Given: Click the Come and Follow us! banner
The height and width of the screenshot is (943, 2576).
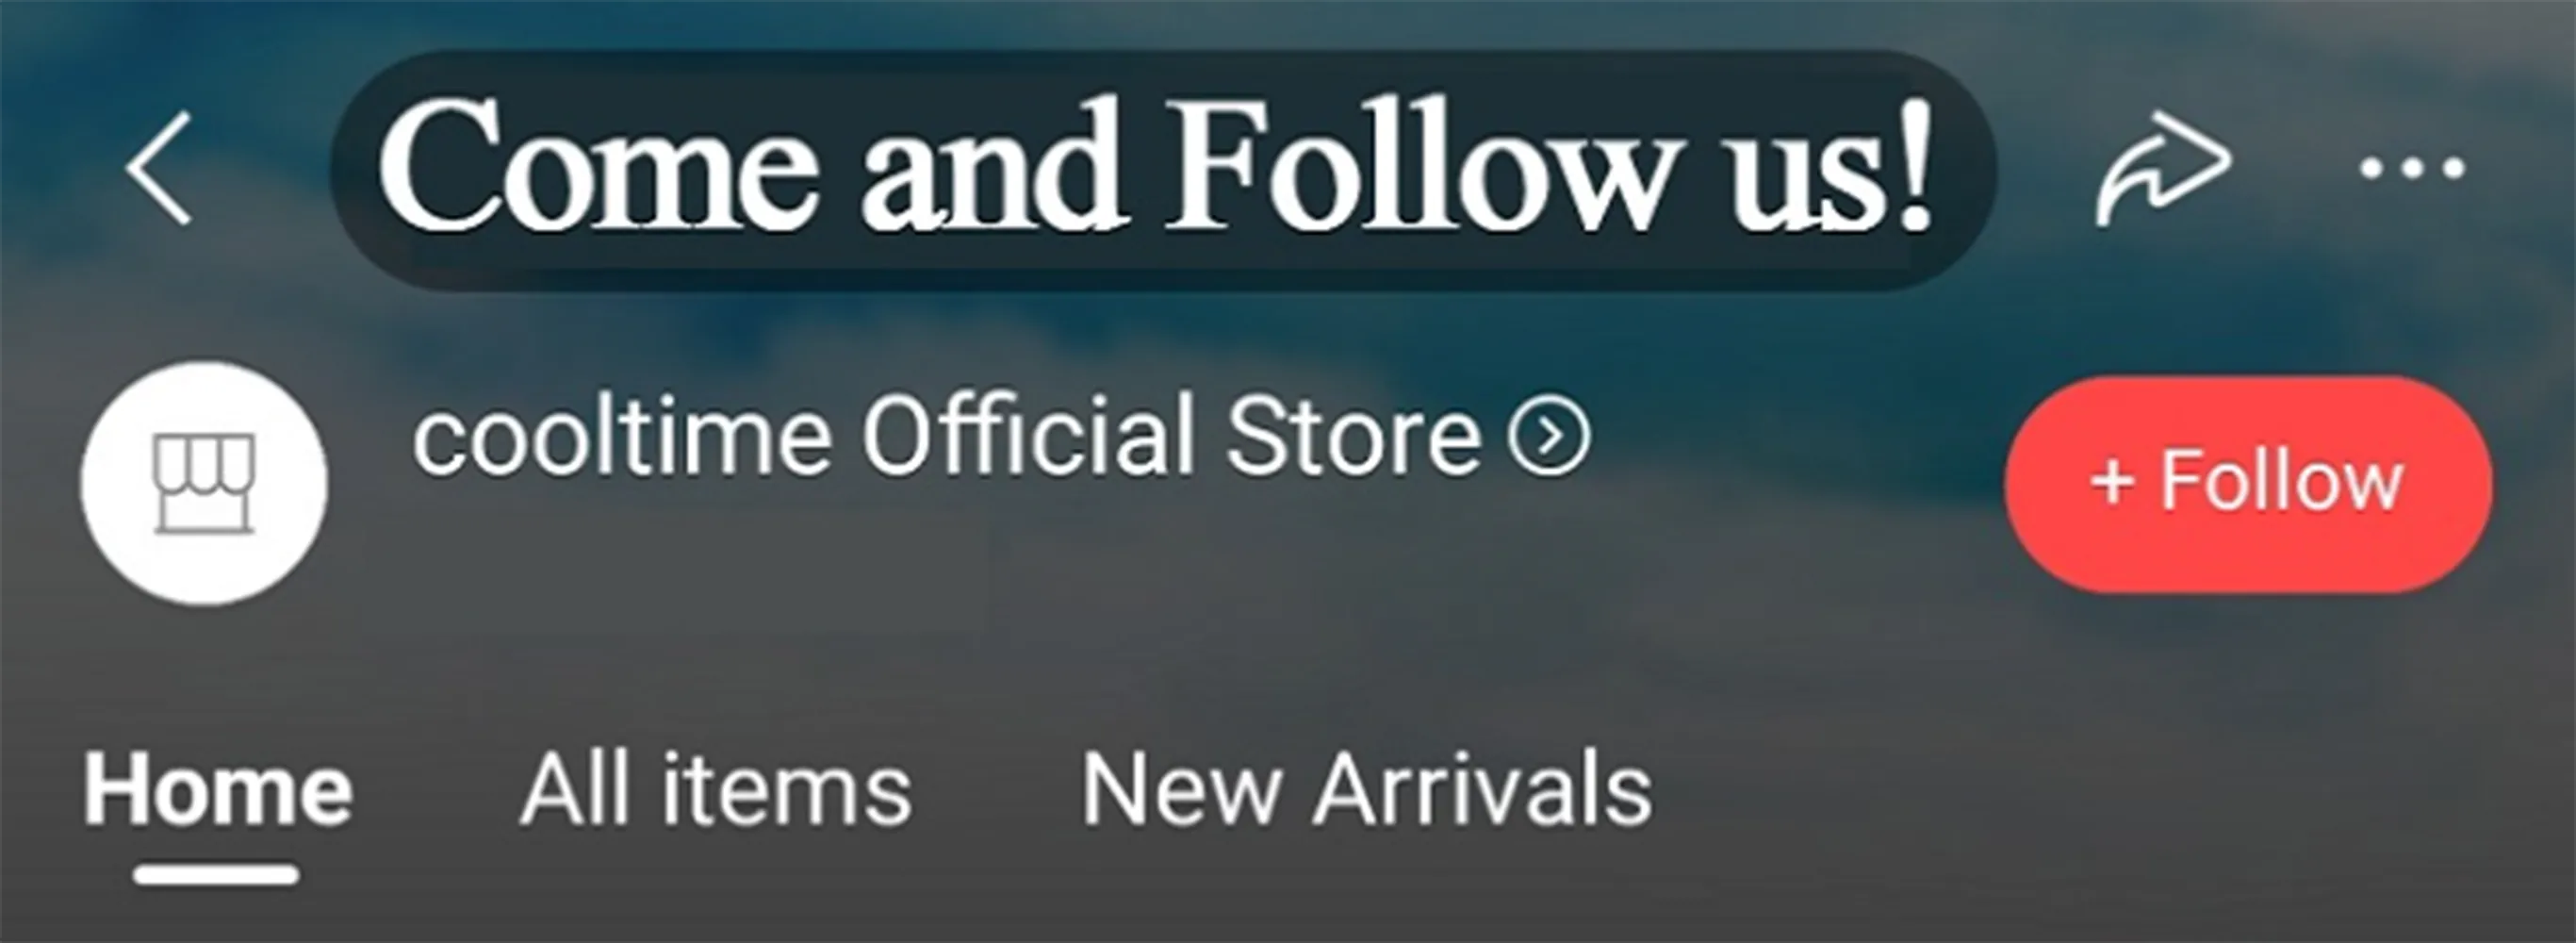Looking at the screenshot, I should (x=1162, y=170).
